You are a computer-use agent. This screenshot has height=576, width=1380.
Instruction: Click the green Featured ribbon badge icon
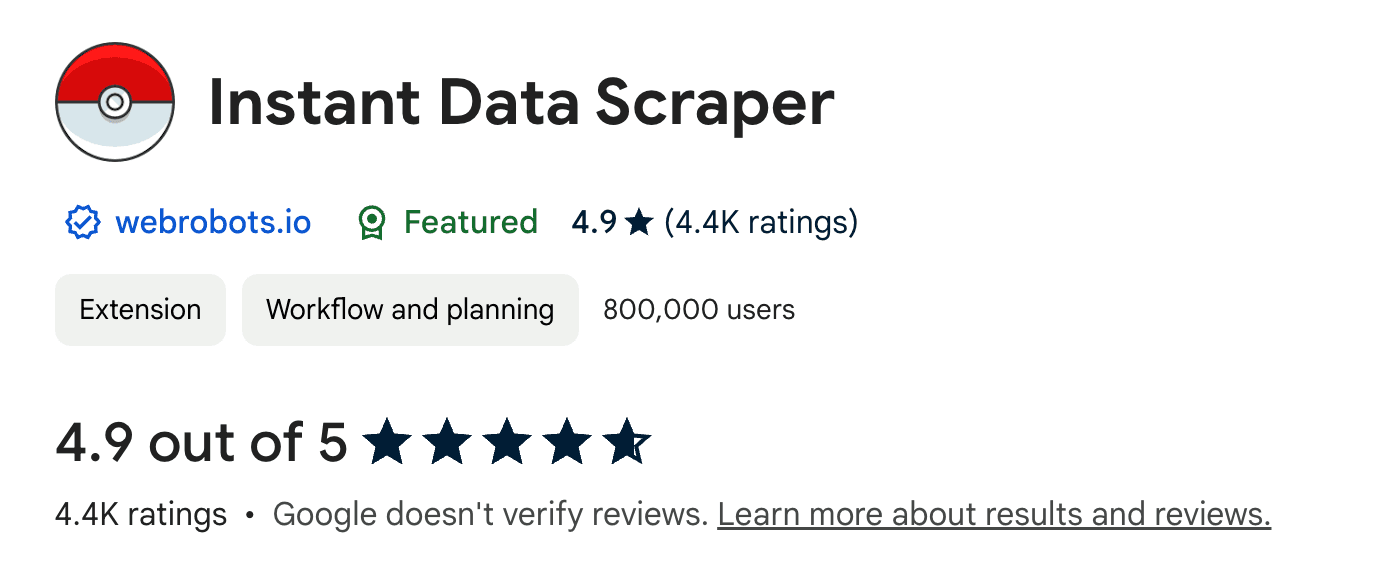pyautogui.click(x=372, y=222)
